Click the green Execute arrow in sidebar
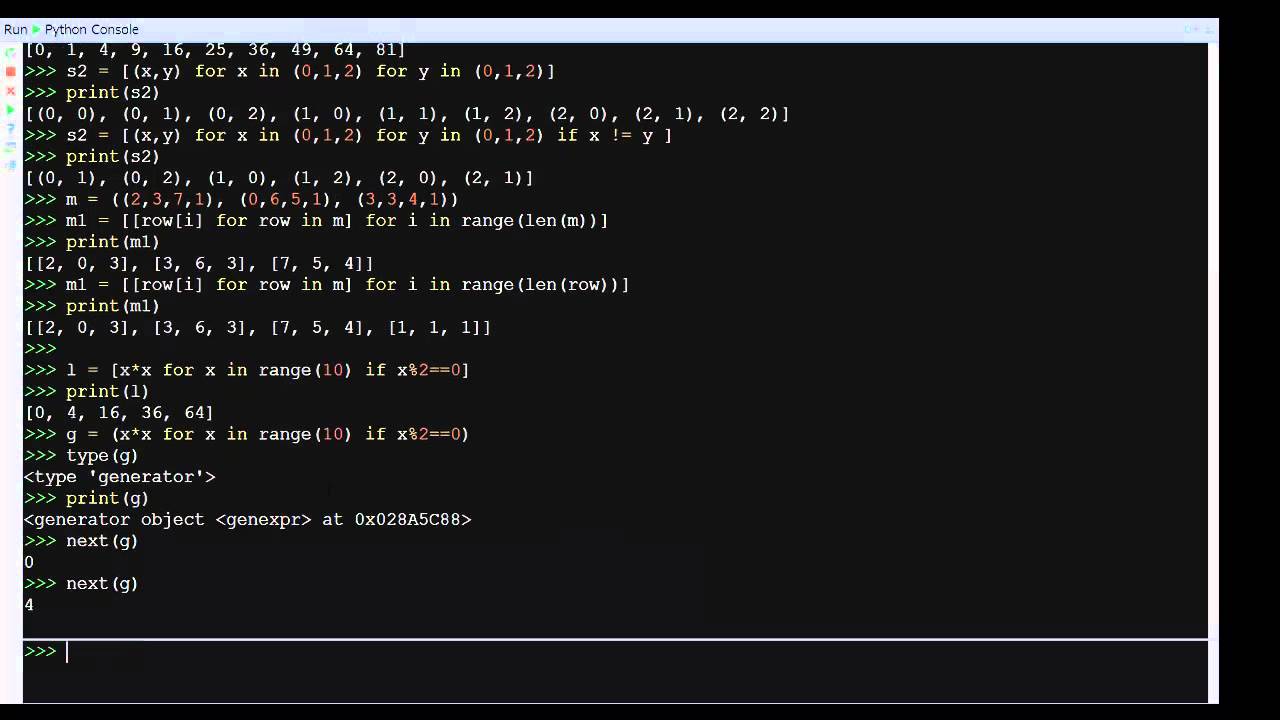The width and height of the screenshot is (1280, 720). tap(11, 109)
